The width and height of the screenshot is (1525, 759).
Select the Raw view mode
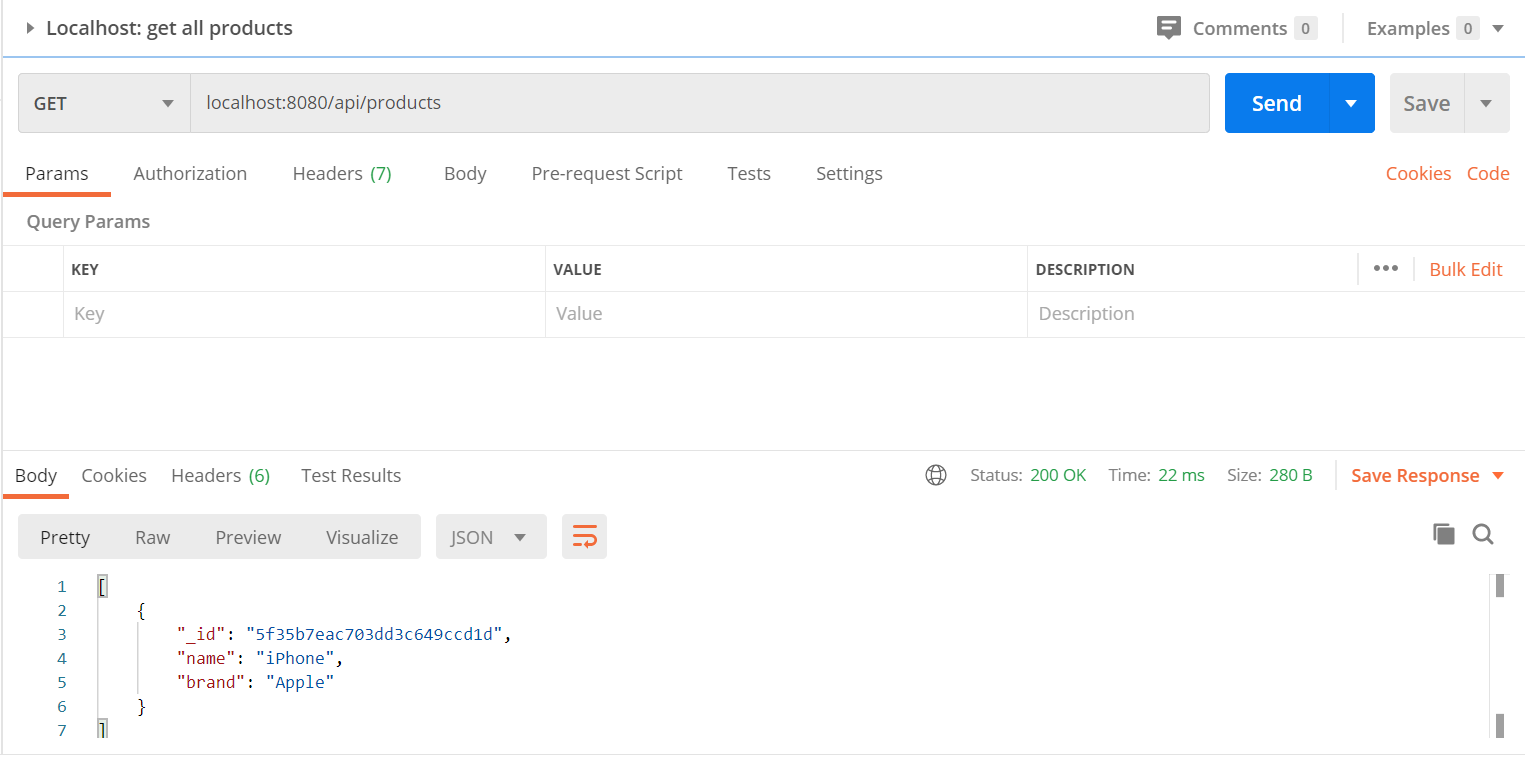(153, 537)
